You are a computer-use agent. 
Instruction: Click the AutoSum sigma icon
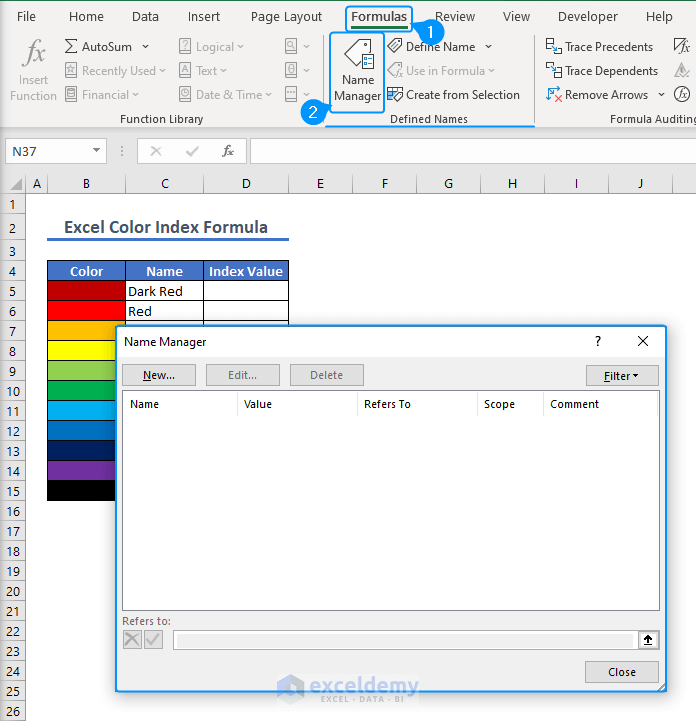point(71,46)
